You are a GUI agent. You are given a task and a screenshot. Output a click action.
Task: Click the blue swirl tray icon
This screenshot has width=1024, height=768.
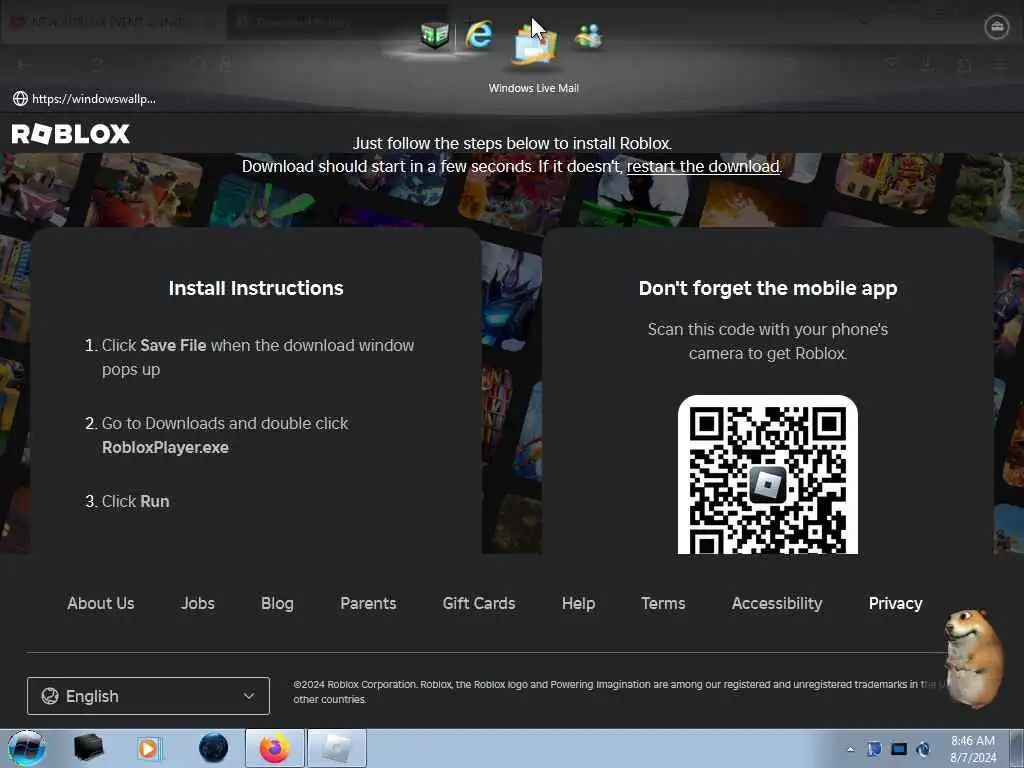click(x=923, y=749)
